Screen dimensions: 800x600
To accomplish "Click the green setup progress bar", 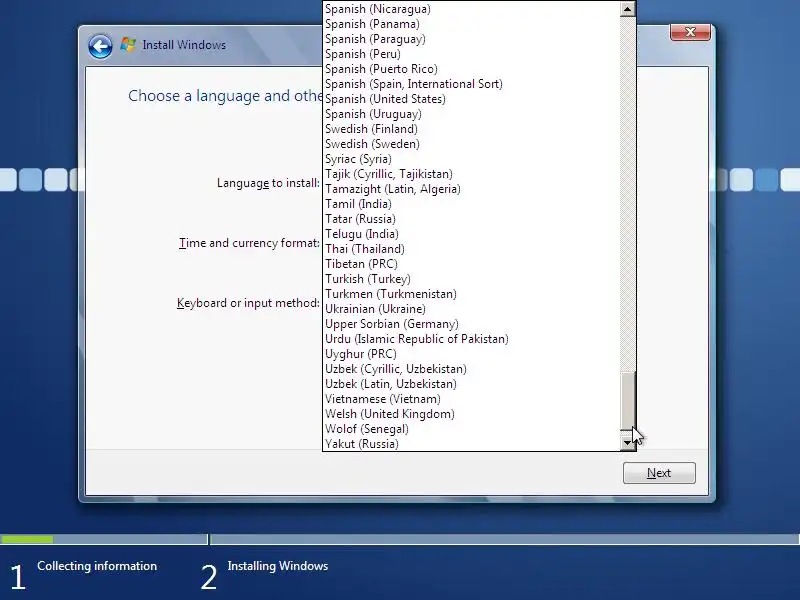I will 27,539.
